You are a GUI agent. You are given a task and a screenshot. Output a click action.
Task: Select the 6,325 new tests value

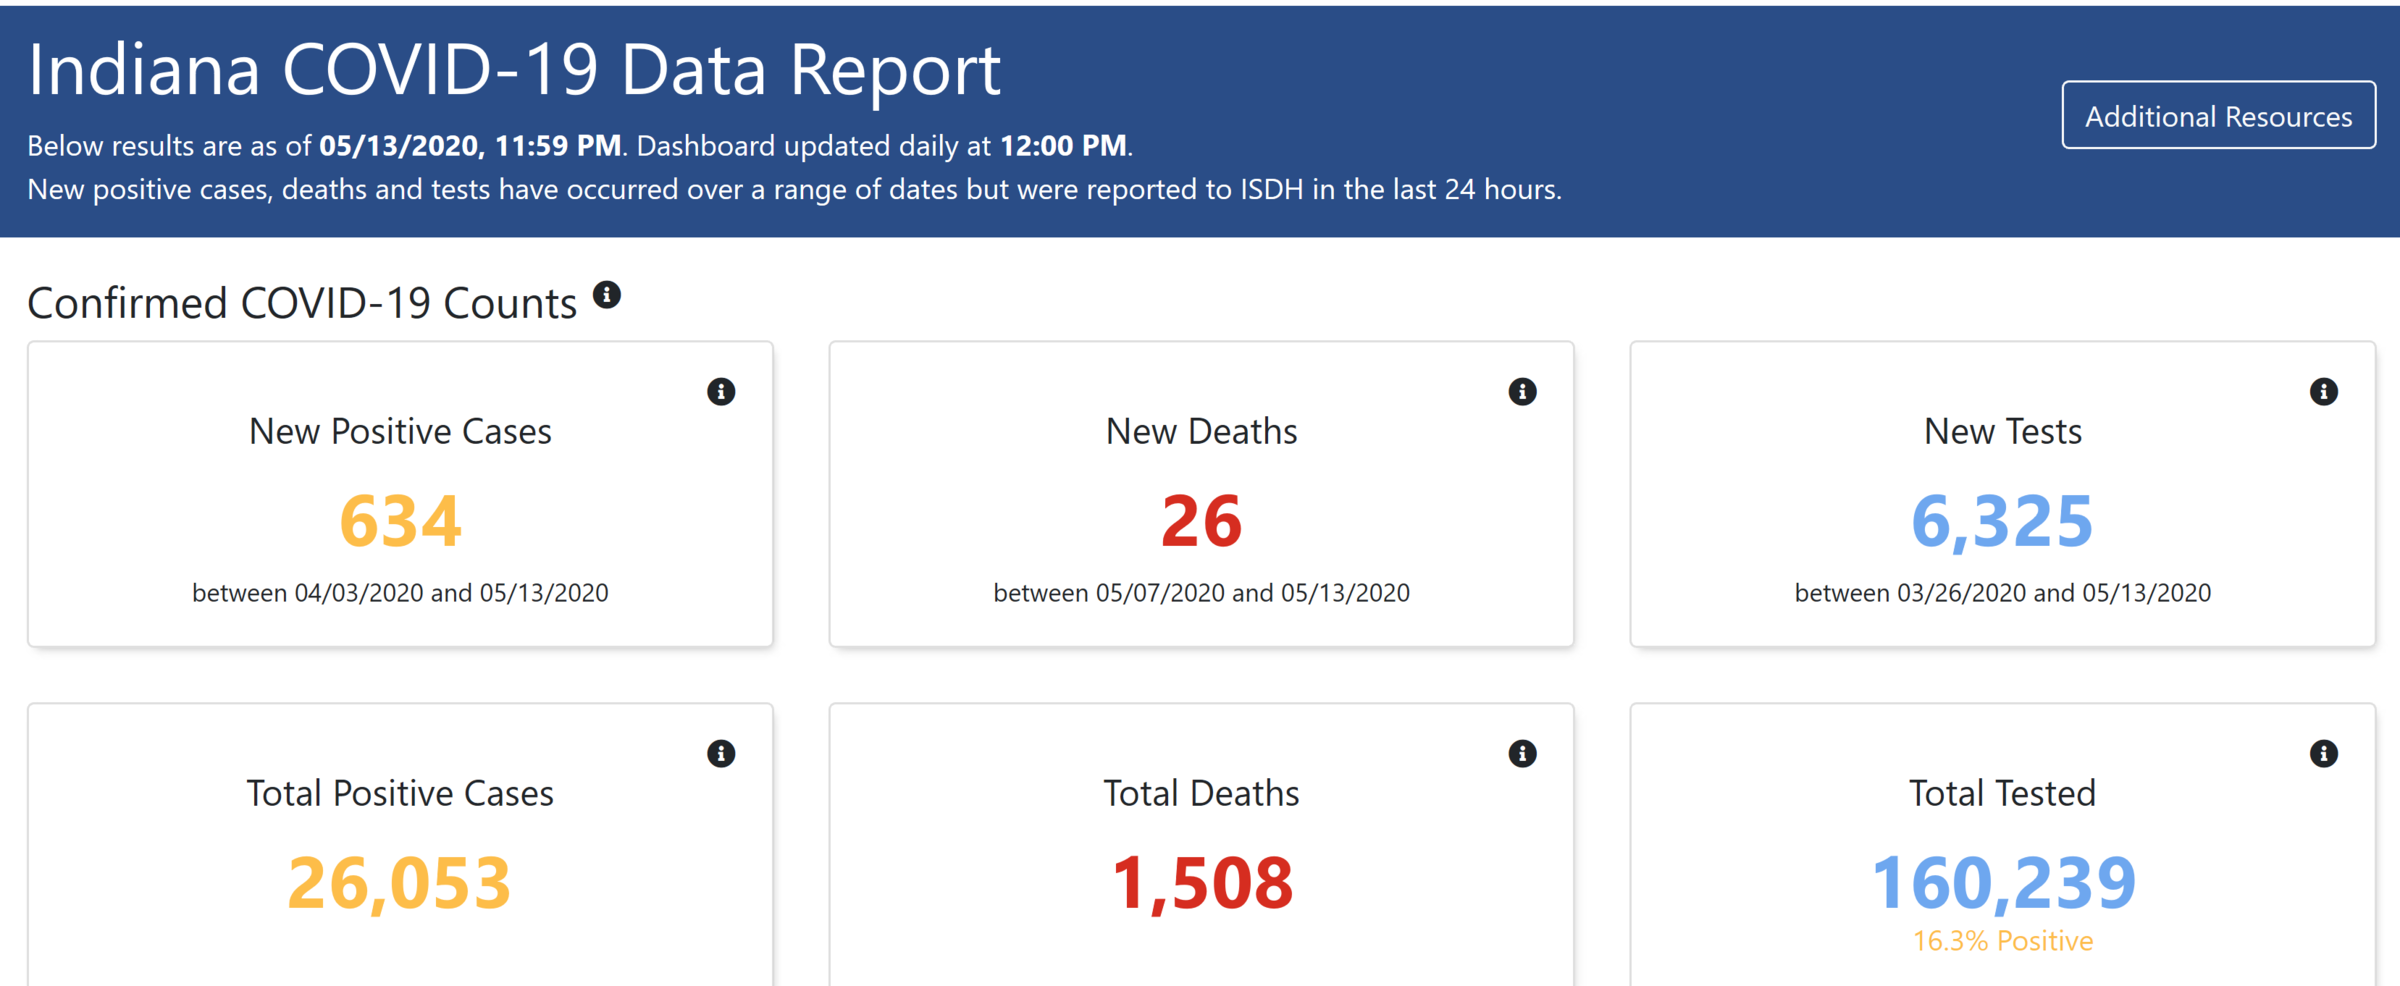[x=2002, y=521]
